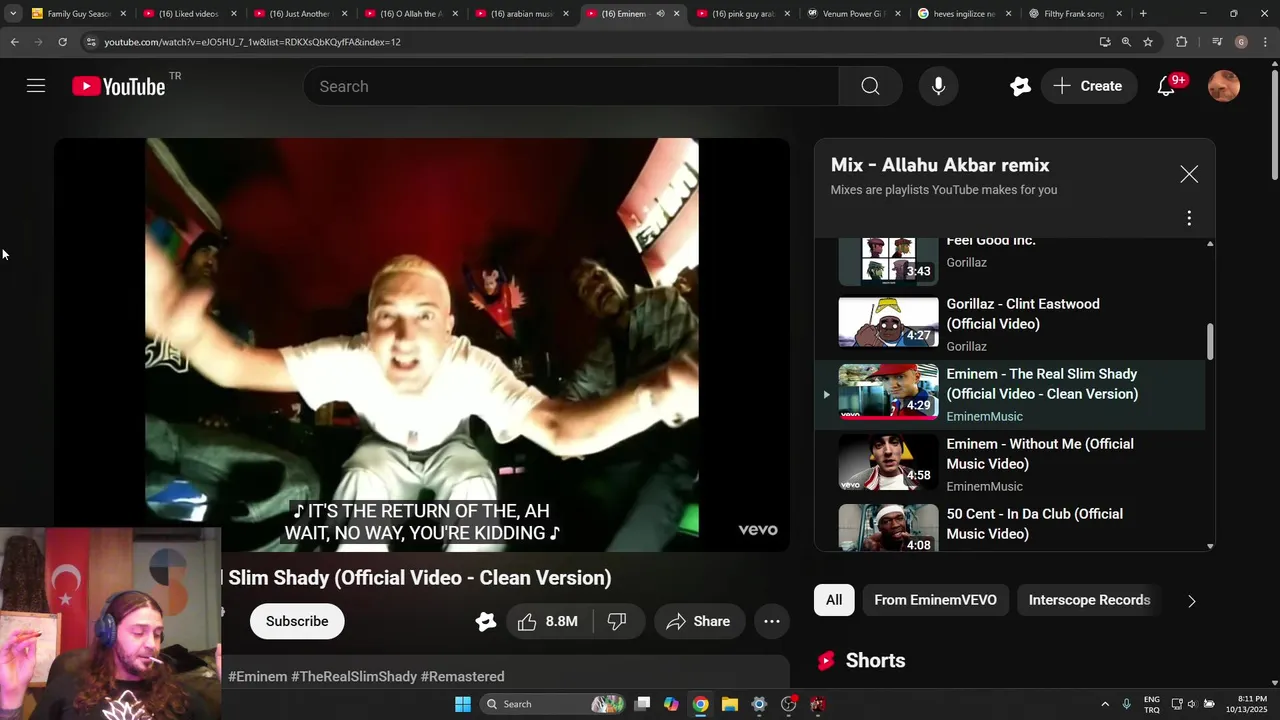Select the All filter chip

(834, 600)
